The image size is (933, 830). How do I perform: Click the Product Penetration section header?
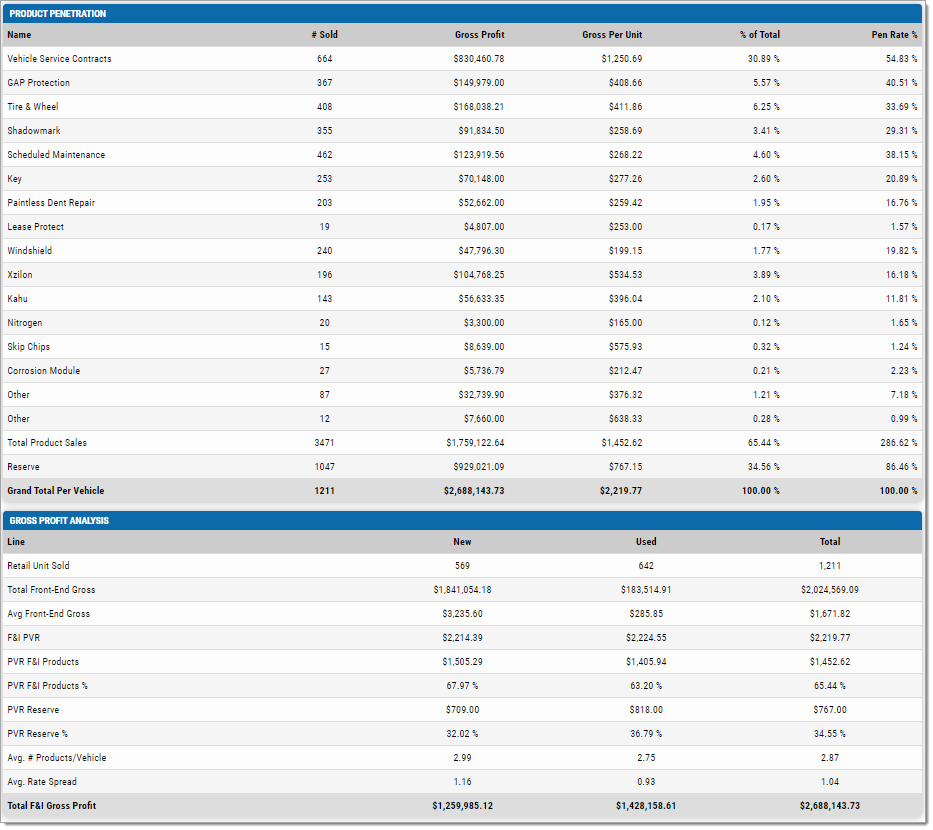(462, 14)
